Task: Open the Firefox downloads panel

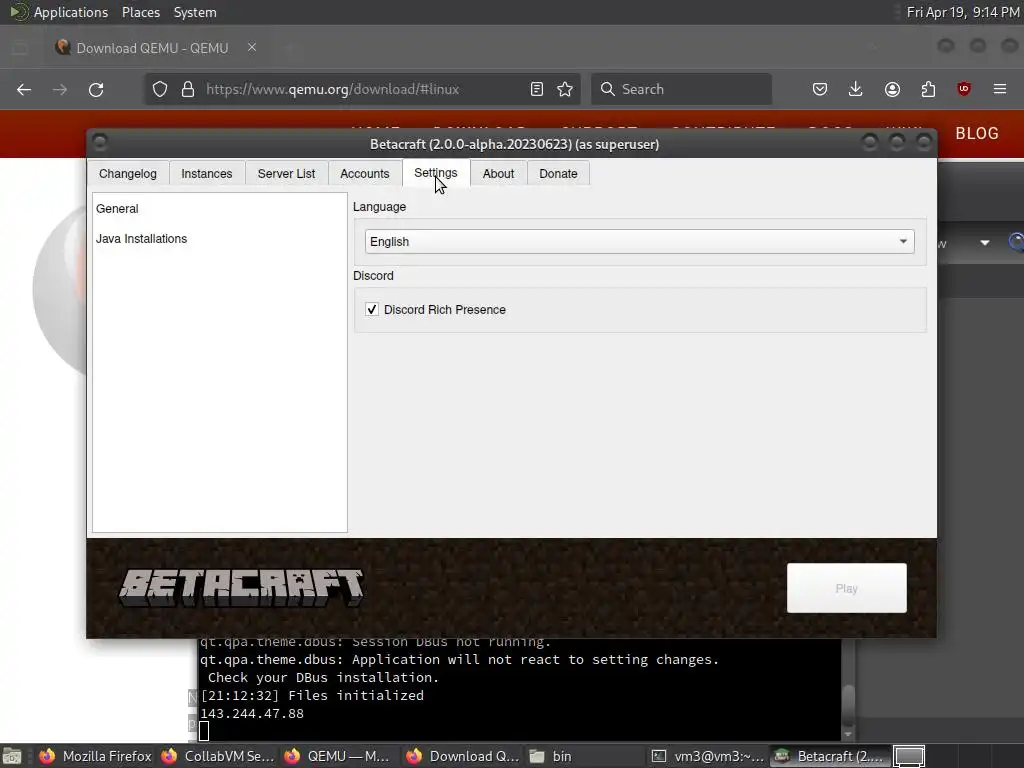Action: (x=856, y=89)
